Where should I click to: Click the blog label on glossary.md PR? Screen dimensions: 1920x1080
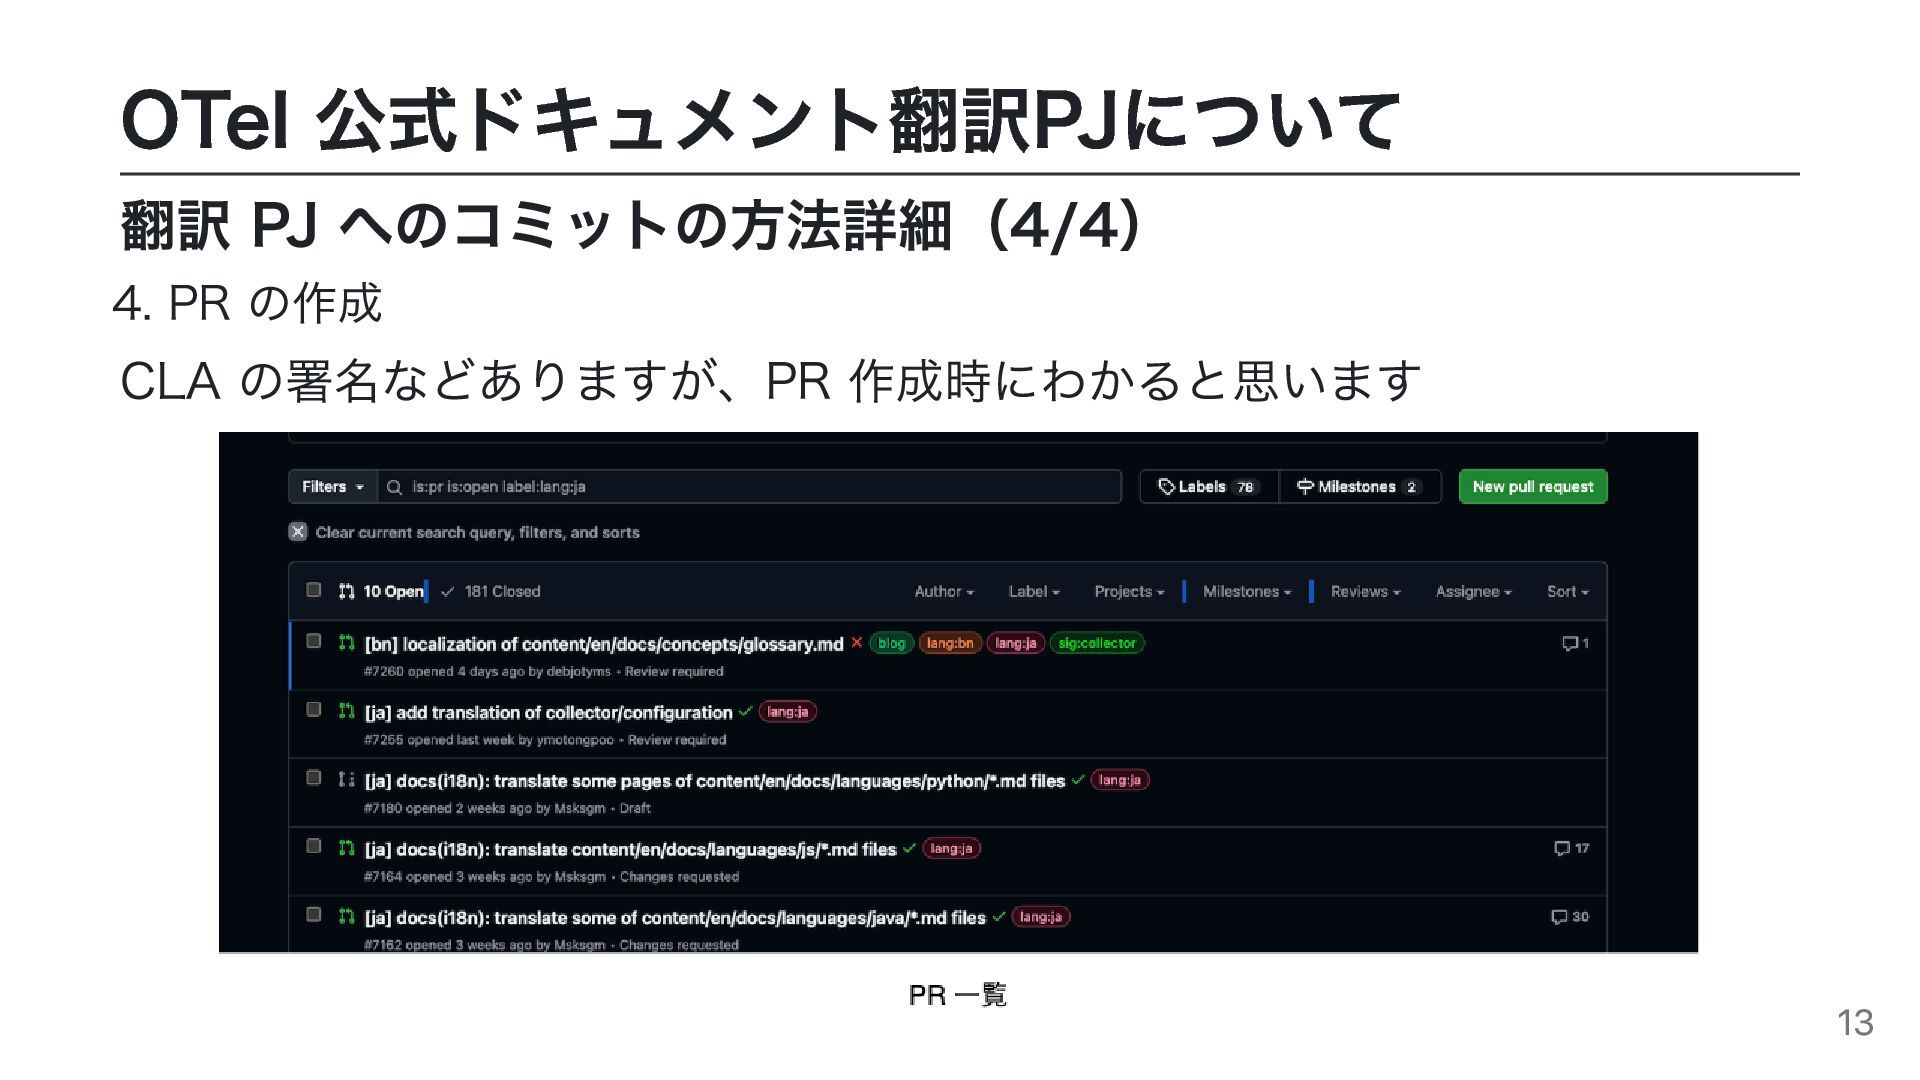point(891,643)
